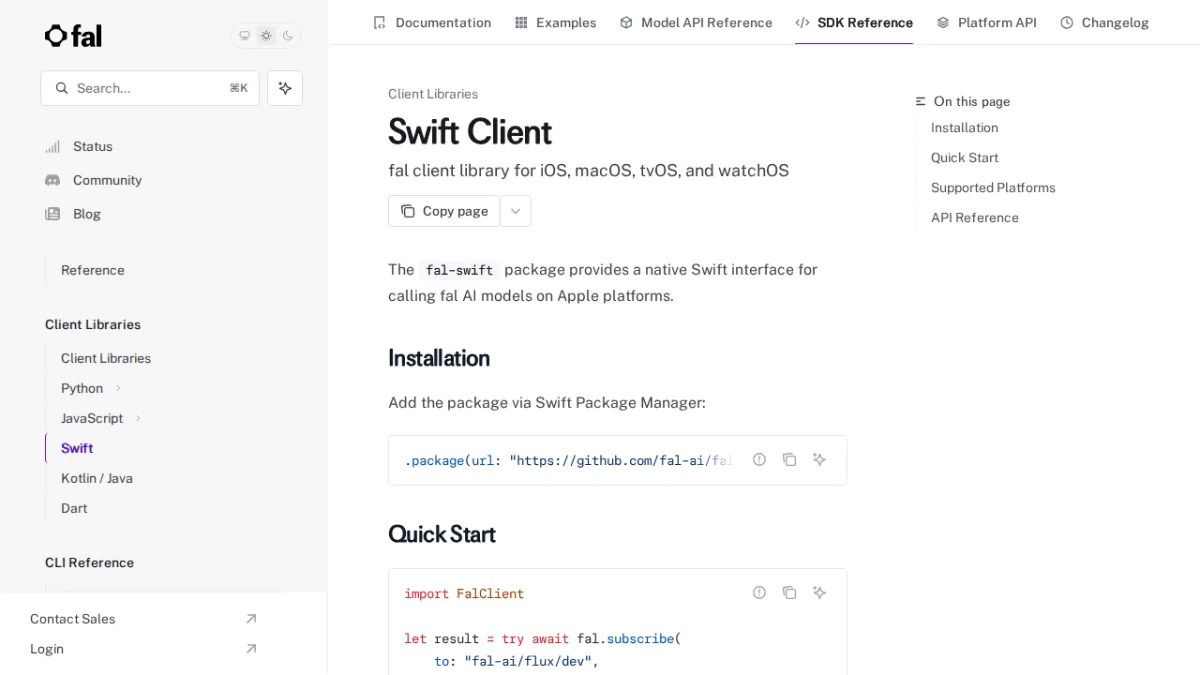Select the SDK Reference tab
This screenshot has height=675, width=1200.
tap(854, 22)
